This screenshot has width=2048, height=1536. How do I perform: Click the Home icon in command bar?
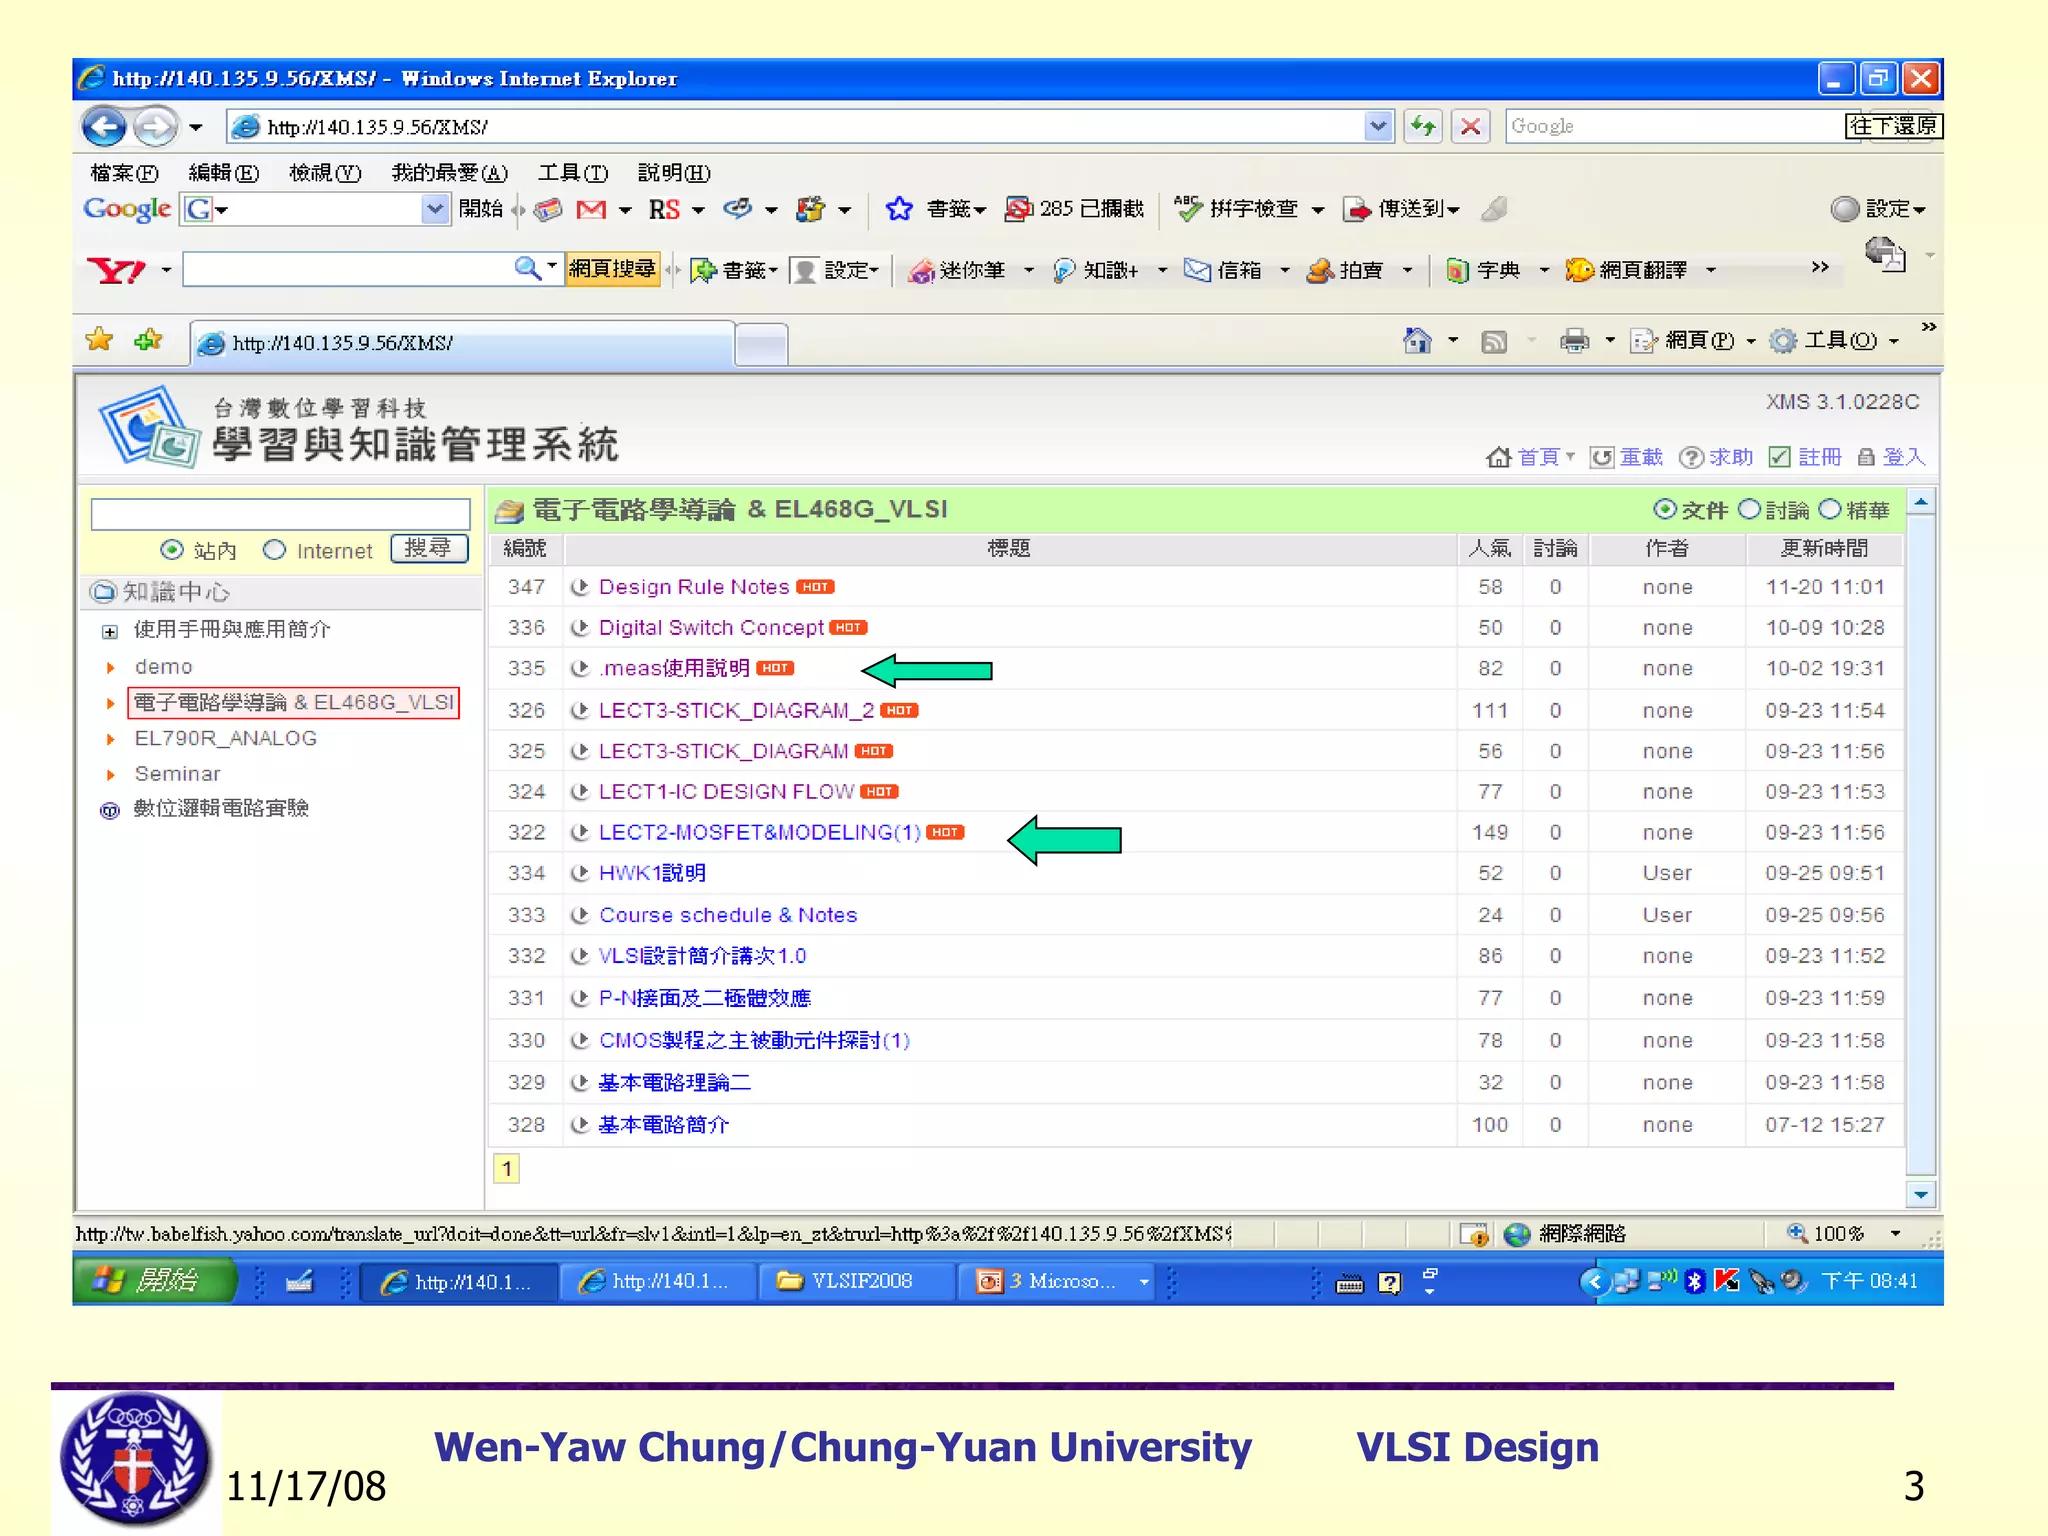click(1416, 341)
